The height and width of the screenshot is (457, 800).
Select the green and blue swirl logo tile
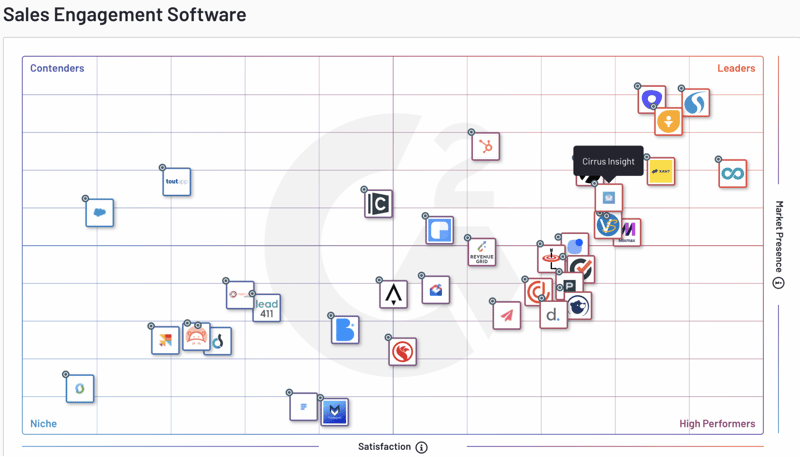(x=80, y=389)
